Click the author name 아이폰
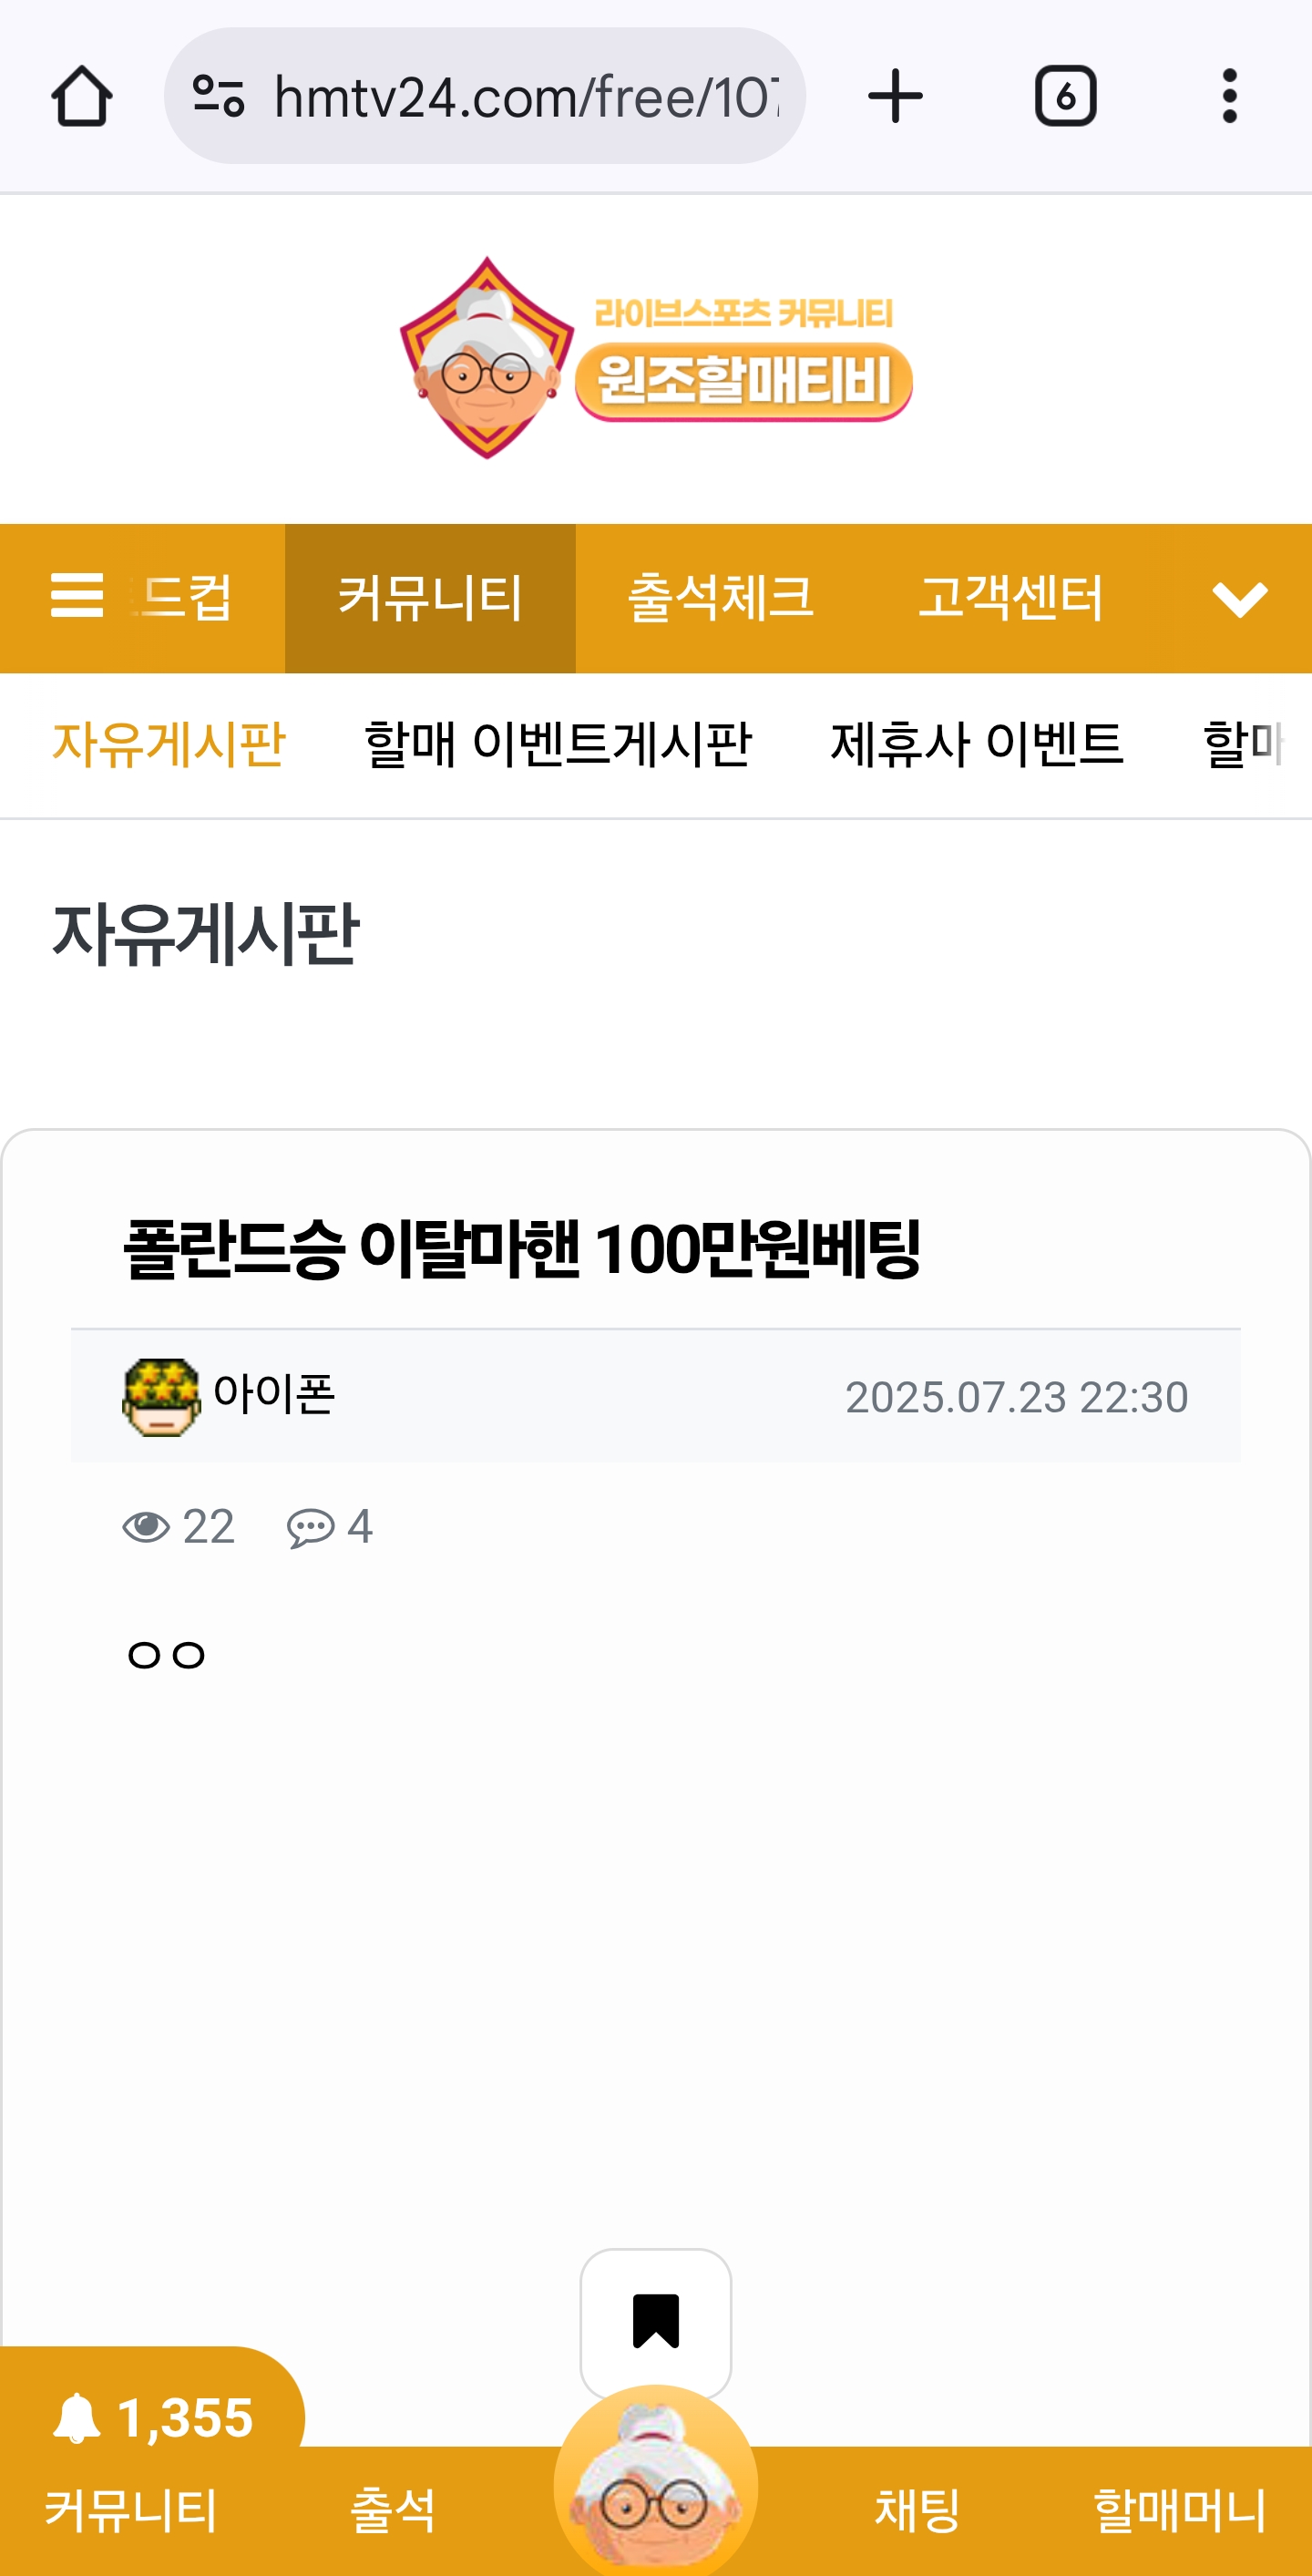 pyautogui.click(x=274, y=1394)
